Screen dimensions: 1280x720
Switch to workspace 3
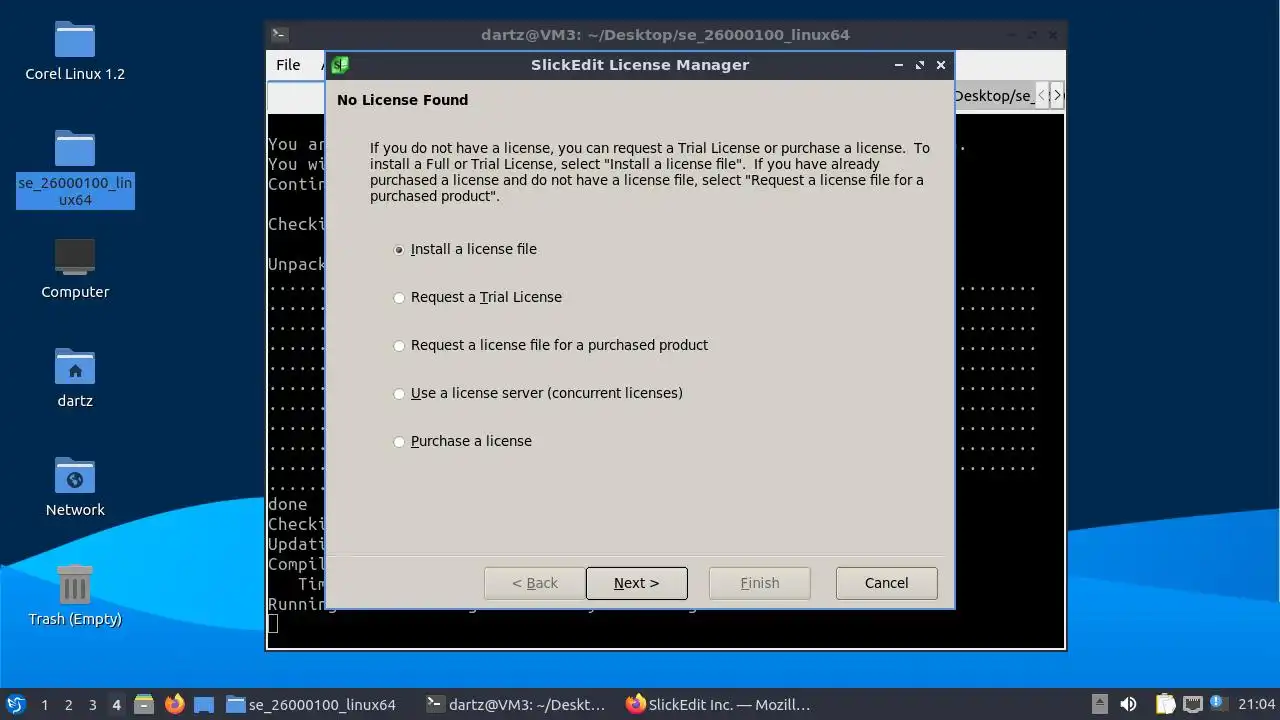pyautogui.click(x=92, y=705)
